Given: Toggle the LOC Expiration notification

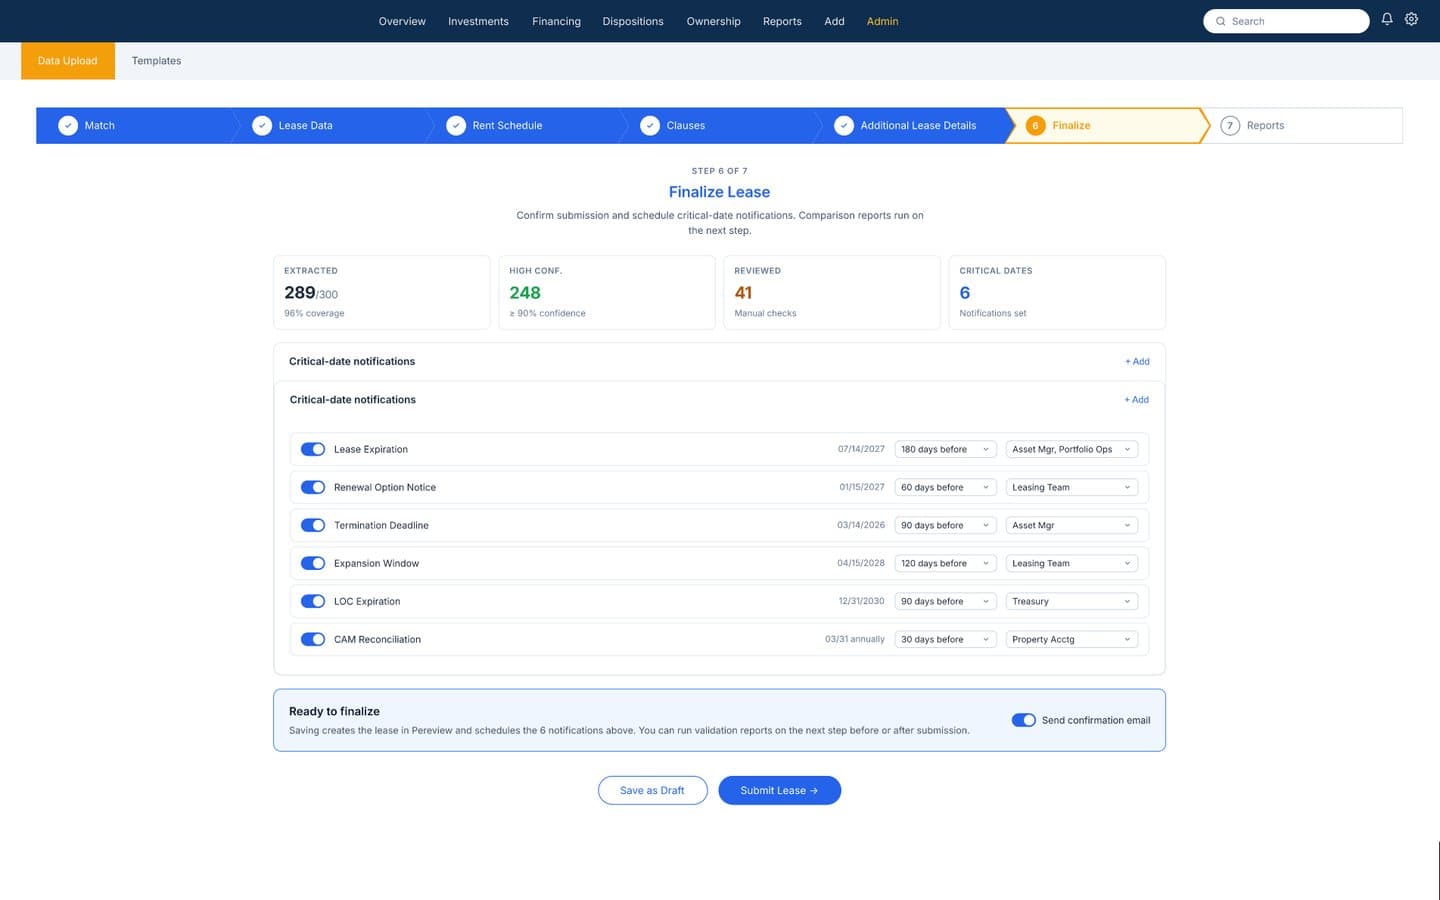Looking at the screenshot, I should click(x=313, y=602).
